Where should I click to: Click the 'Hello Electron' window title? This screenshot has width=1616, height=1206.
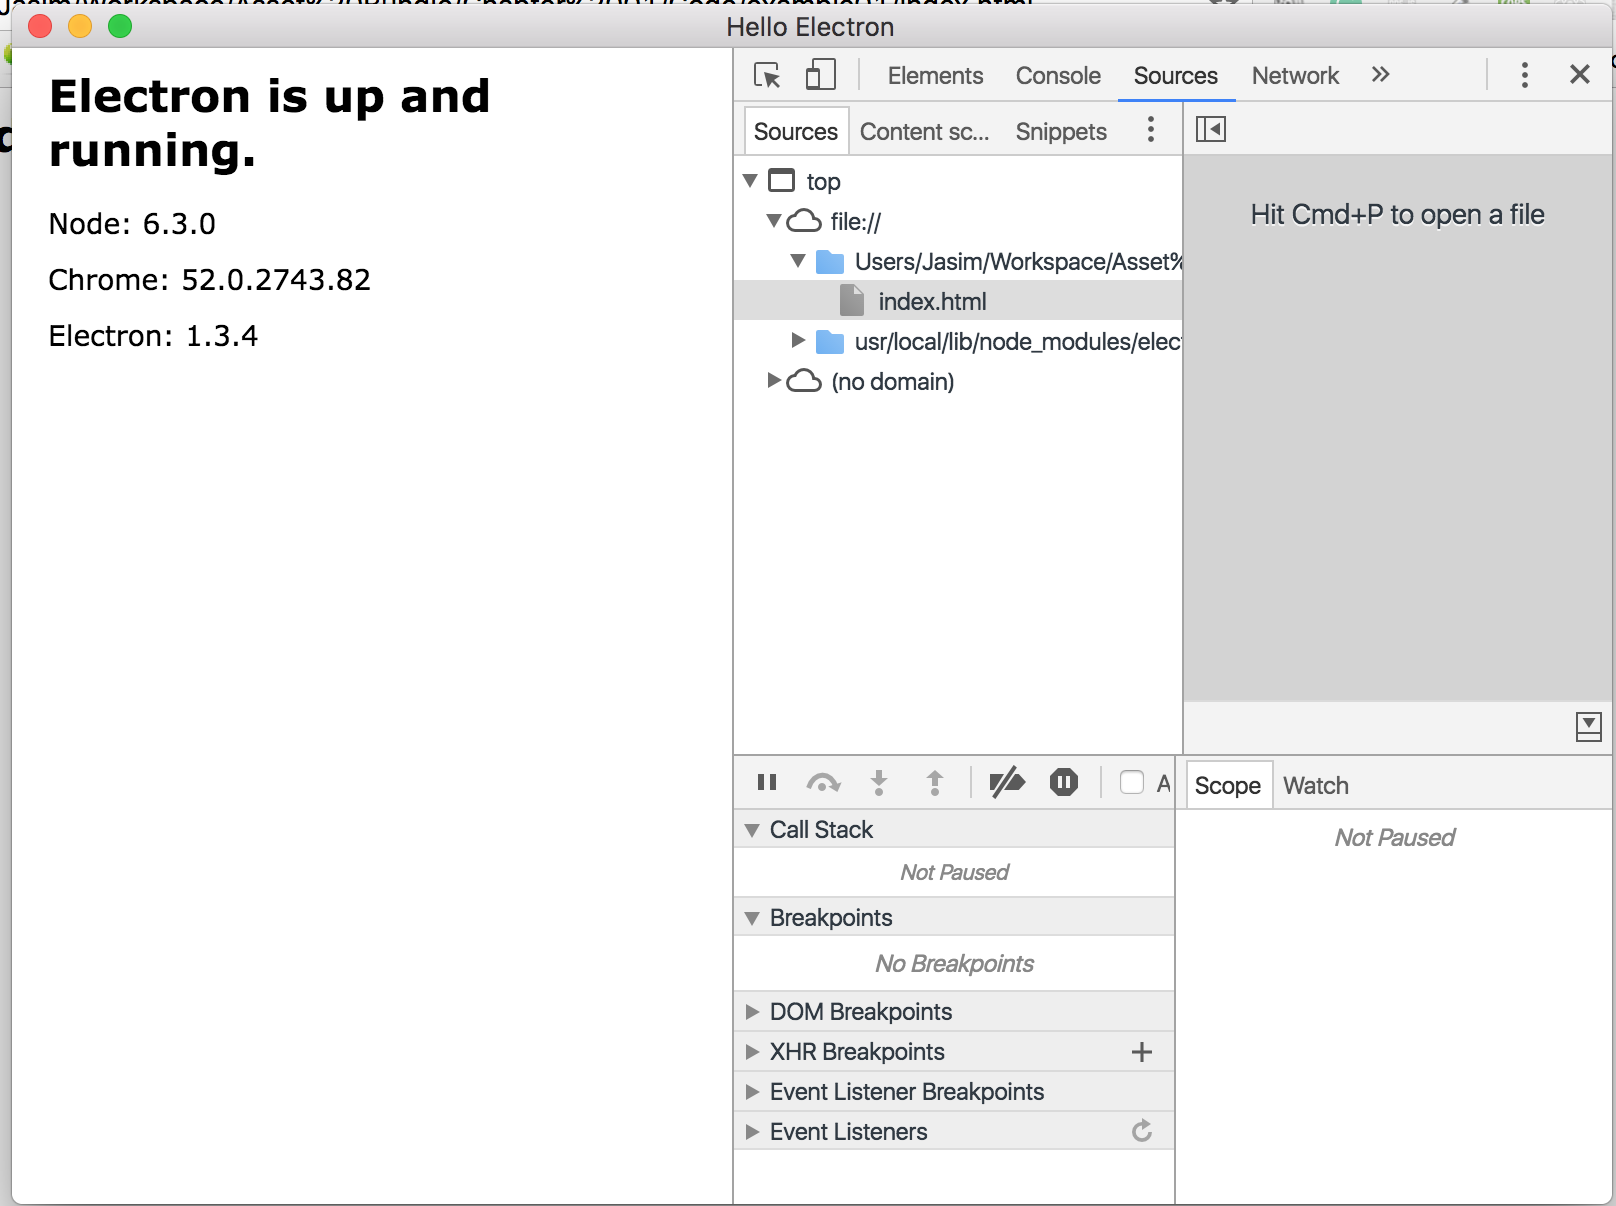[810, 27]
